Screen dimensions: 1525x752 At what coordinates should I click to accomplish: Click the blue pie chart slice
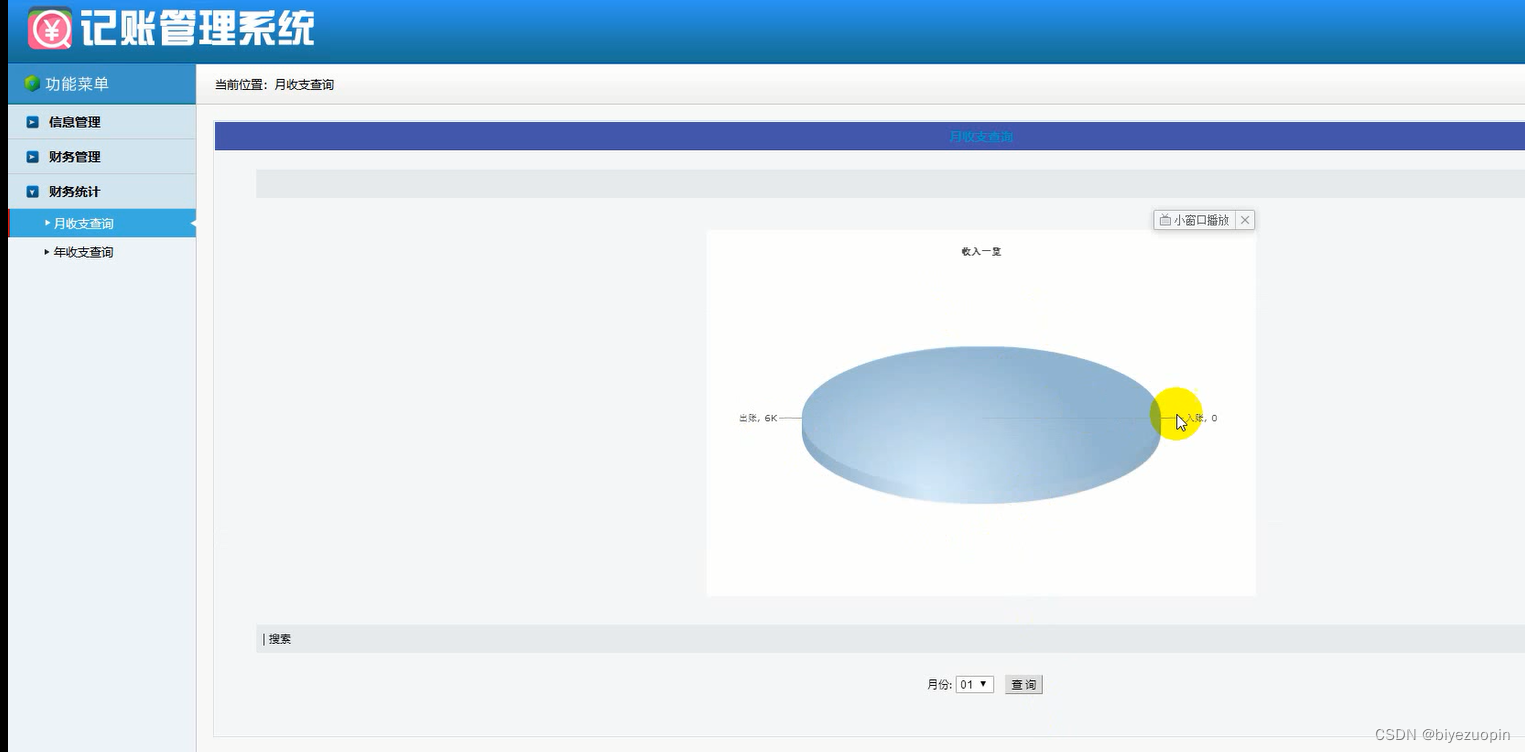(x=981, y=423)
